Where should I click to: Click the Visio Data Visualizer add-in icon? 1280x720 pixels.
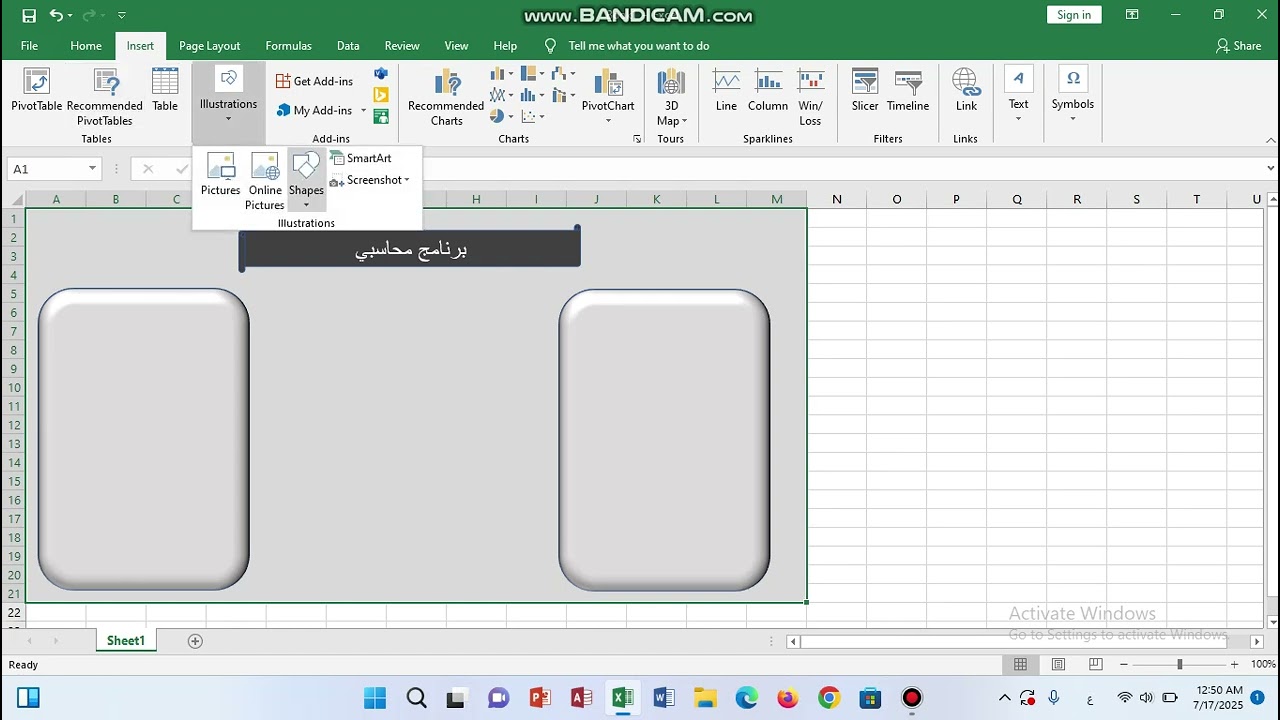pos(381,74)
